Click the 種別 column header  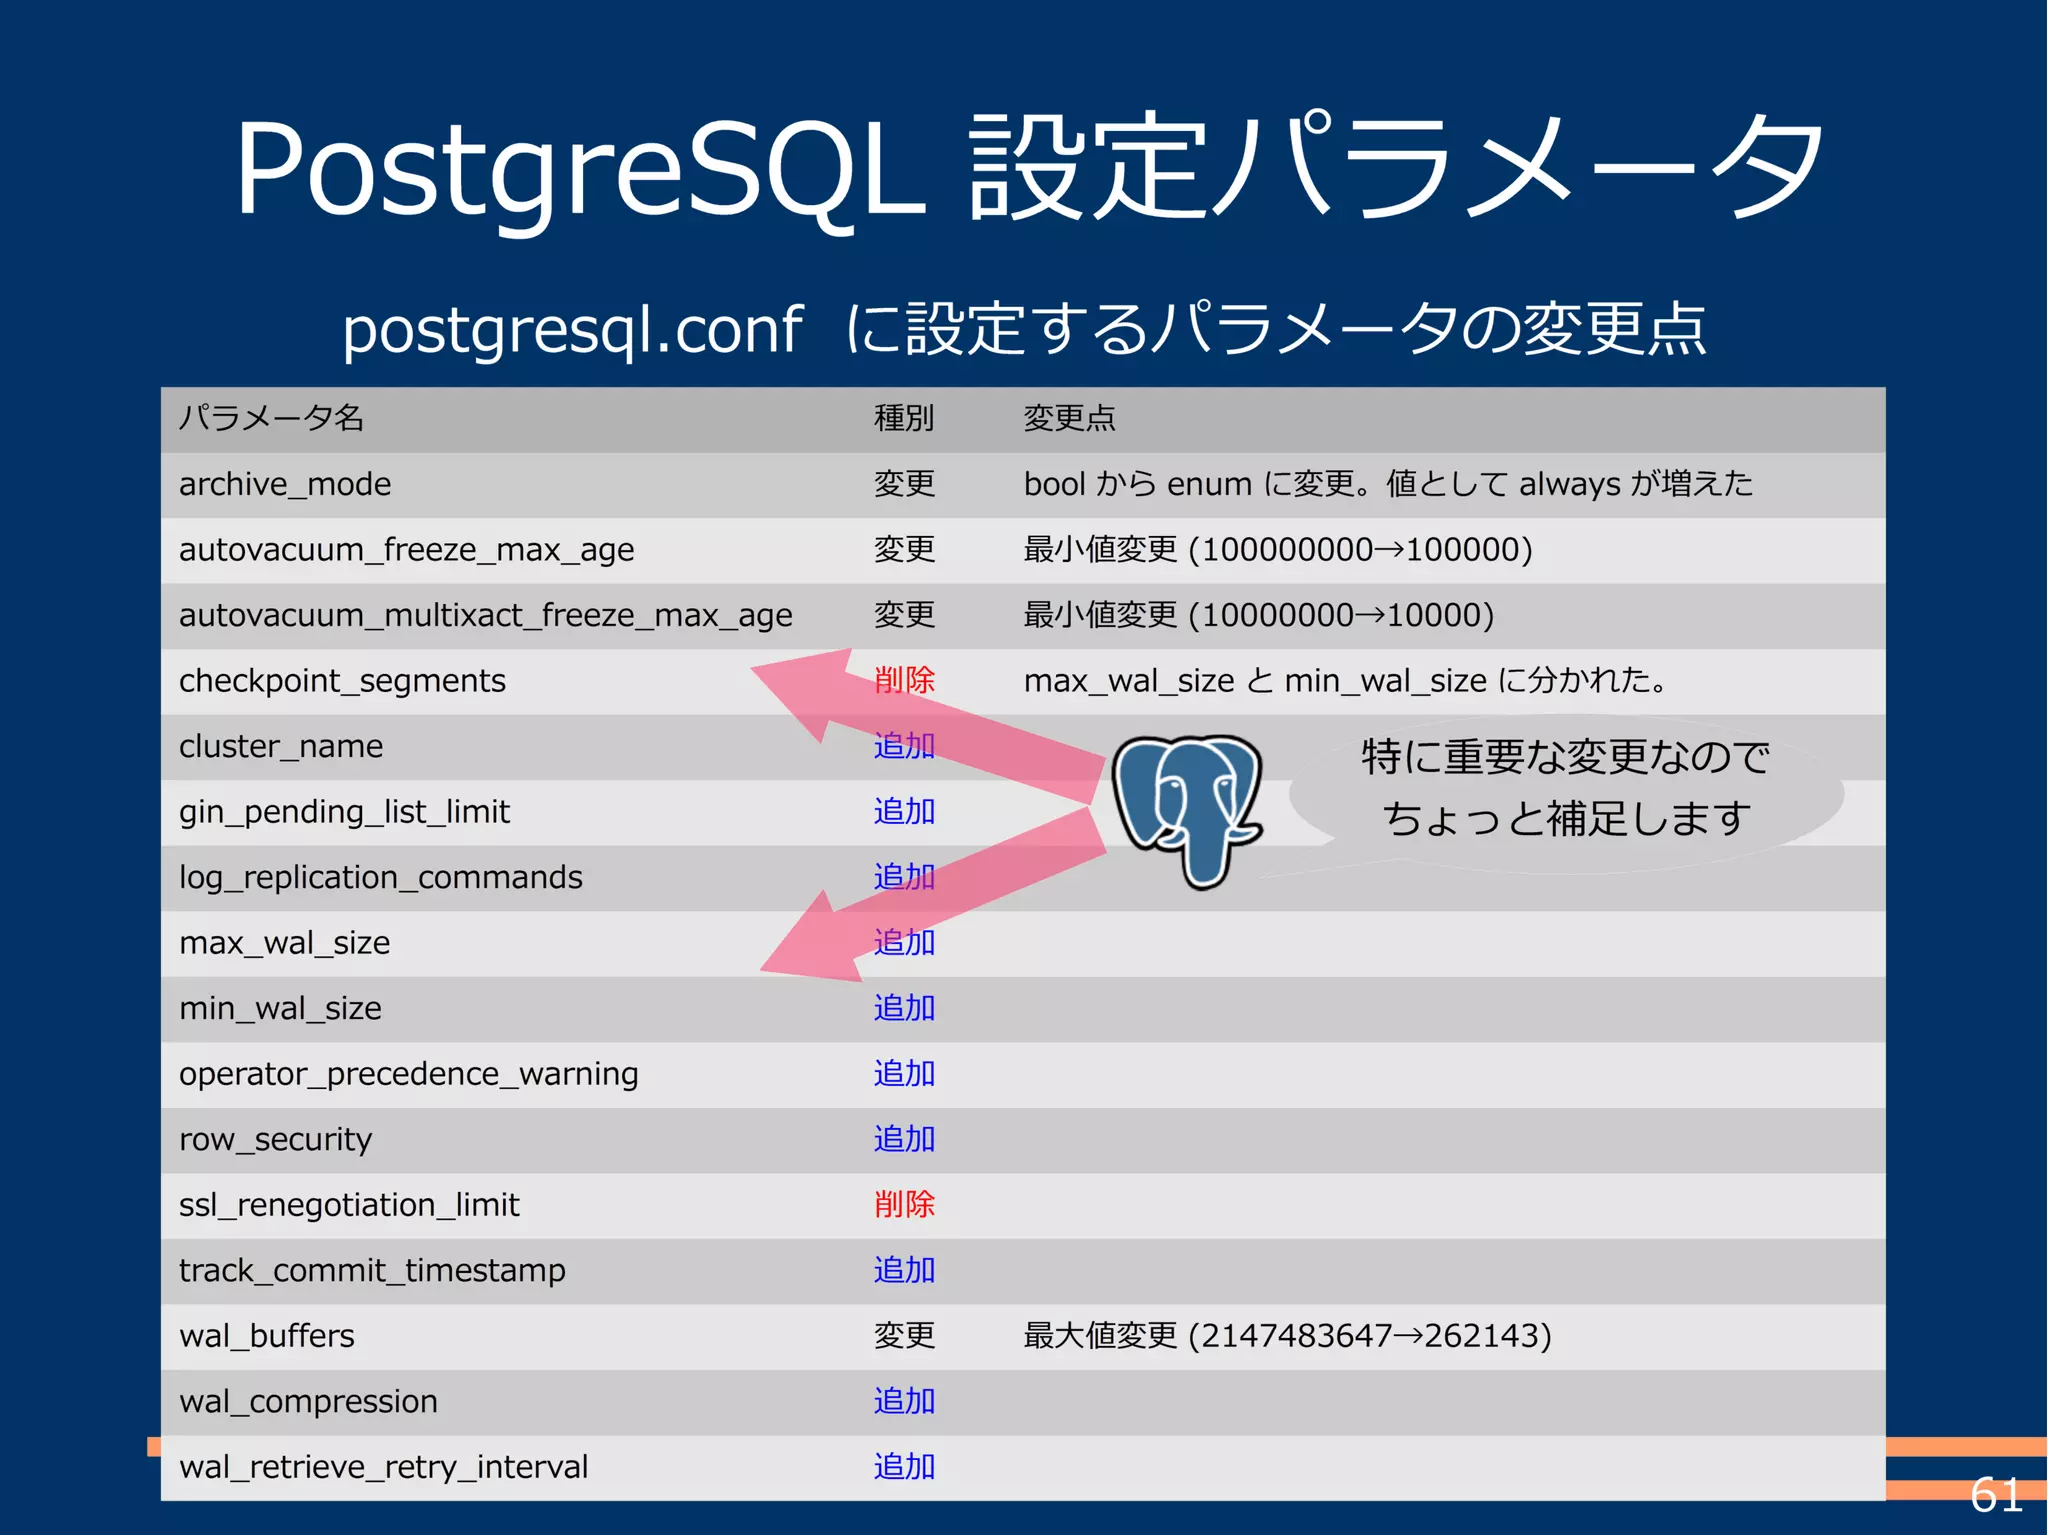pyautogui.click(x=903, y=418)
